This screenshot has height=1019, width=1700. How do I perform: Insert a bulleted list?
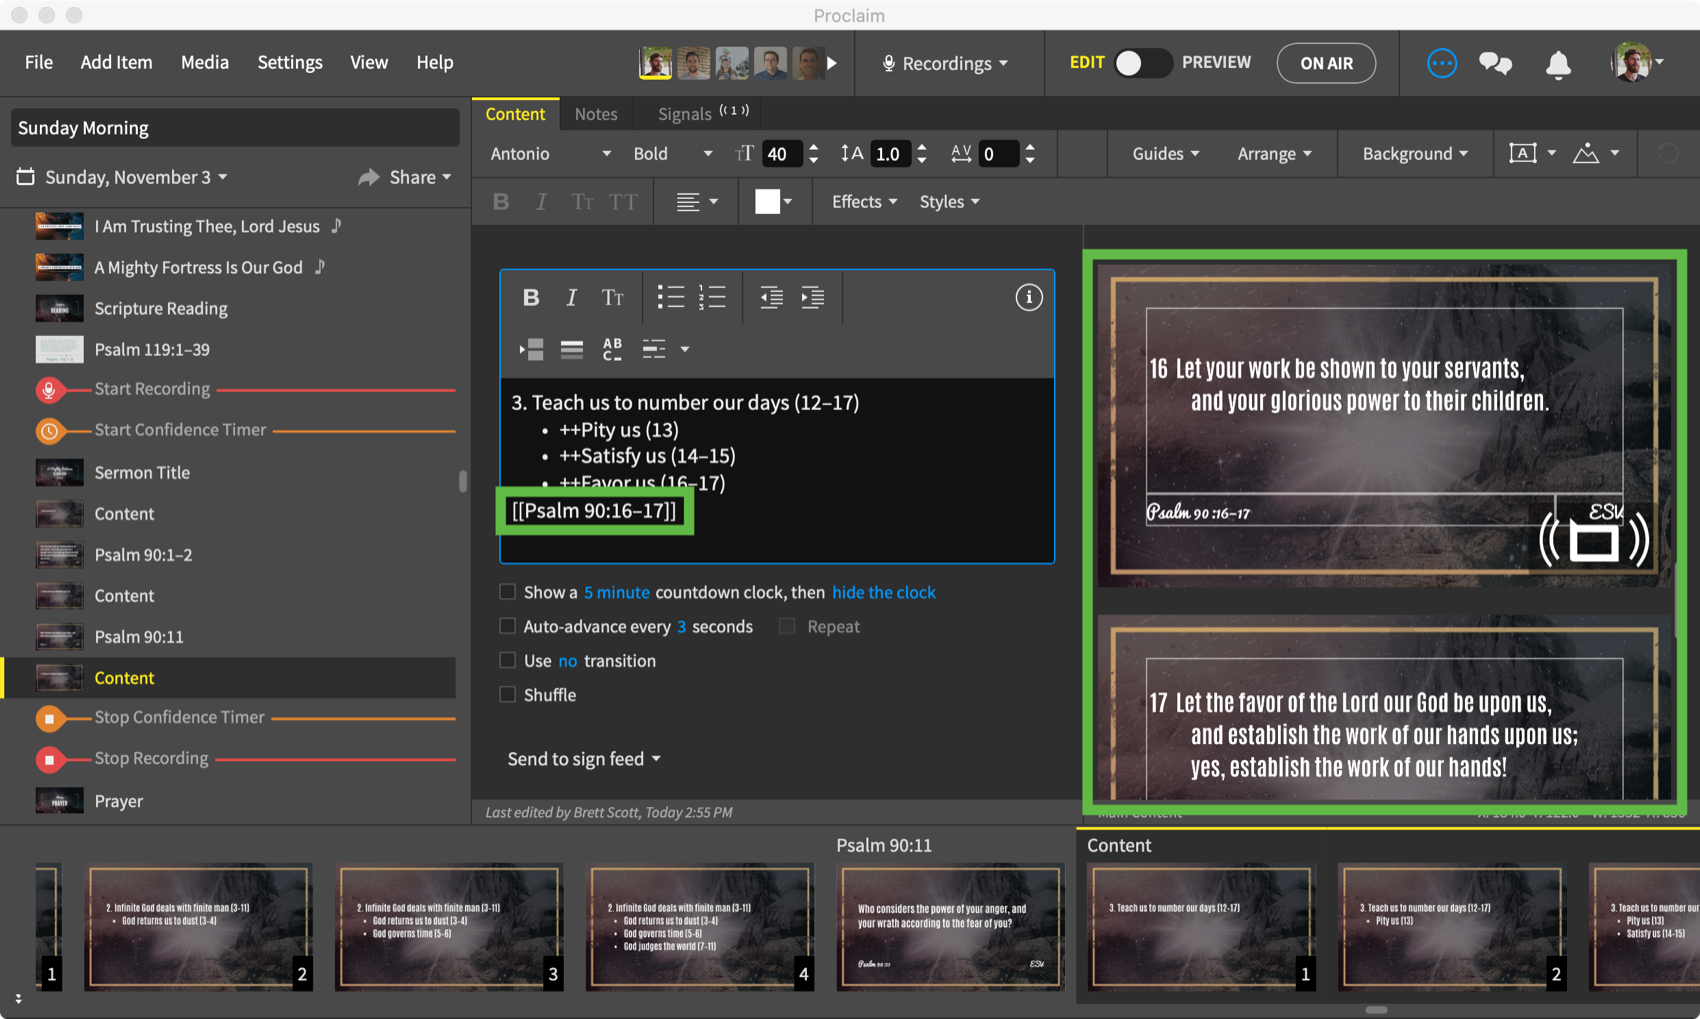670,297
